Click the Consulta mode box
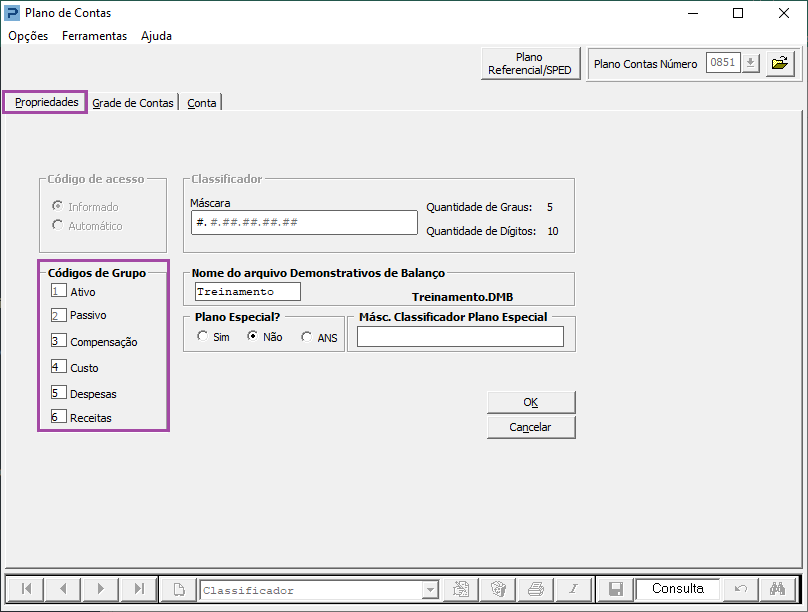The height and width of the screenshot is (612, 808). 678,589
